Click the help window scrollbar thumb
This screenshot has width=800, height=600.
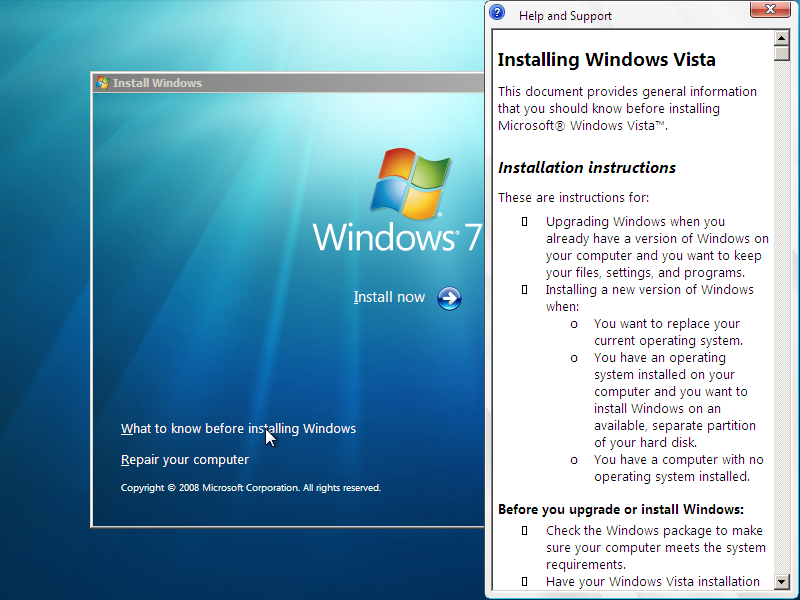782,54
